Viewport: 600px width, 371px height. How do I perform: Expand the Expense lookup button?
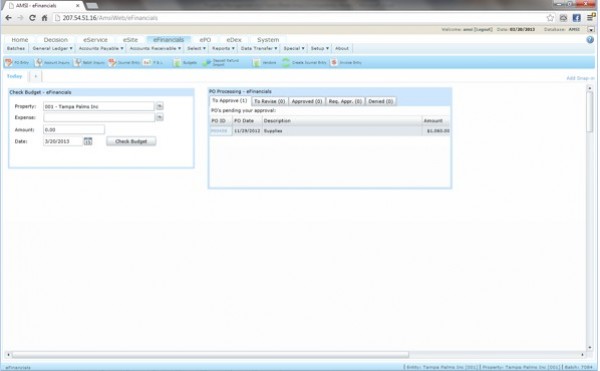click(x=160, y=117)
